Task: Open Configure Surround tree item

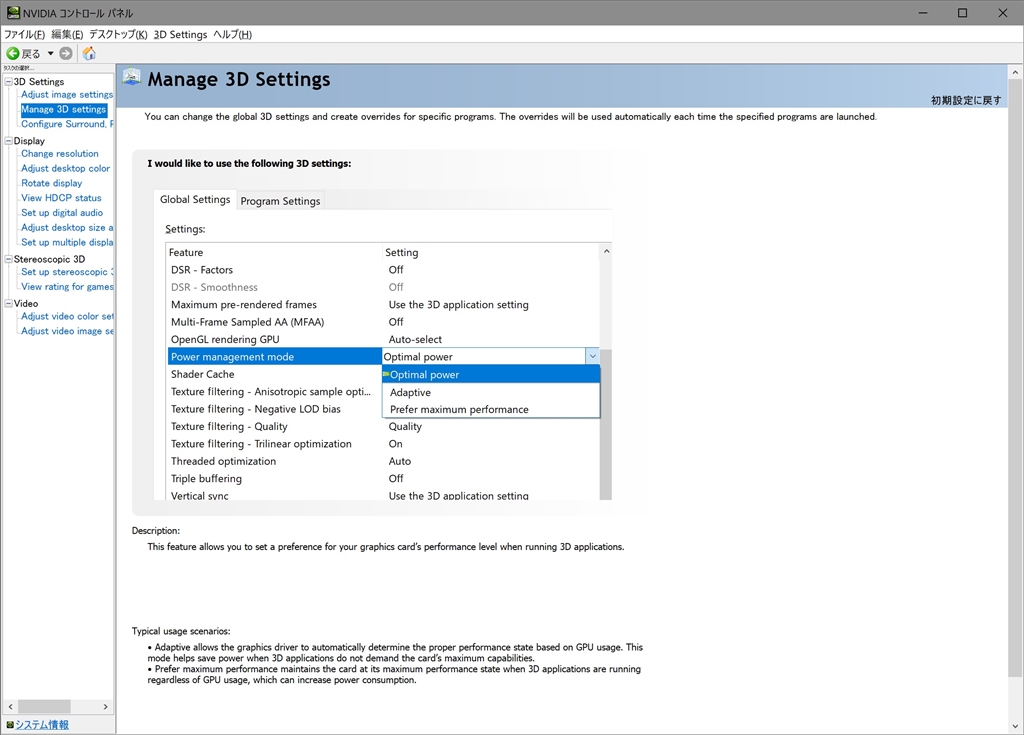Action: pyautogui.click(x=67, y=124)
